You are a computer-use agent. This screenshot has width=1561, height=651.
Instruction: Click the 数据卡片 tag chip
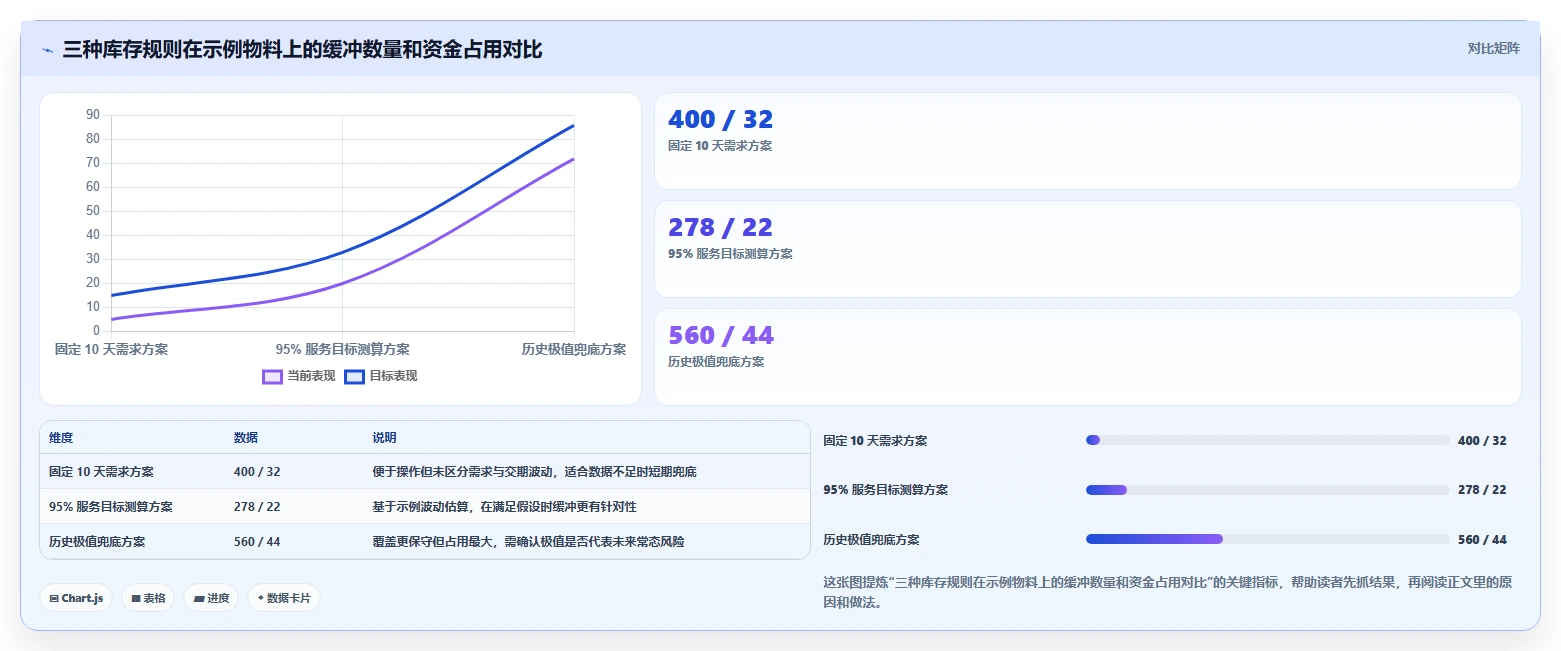click(284, 598)
